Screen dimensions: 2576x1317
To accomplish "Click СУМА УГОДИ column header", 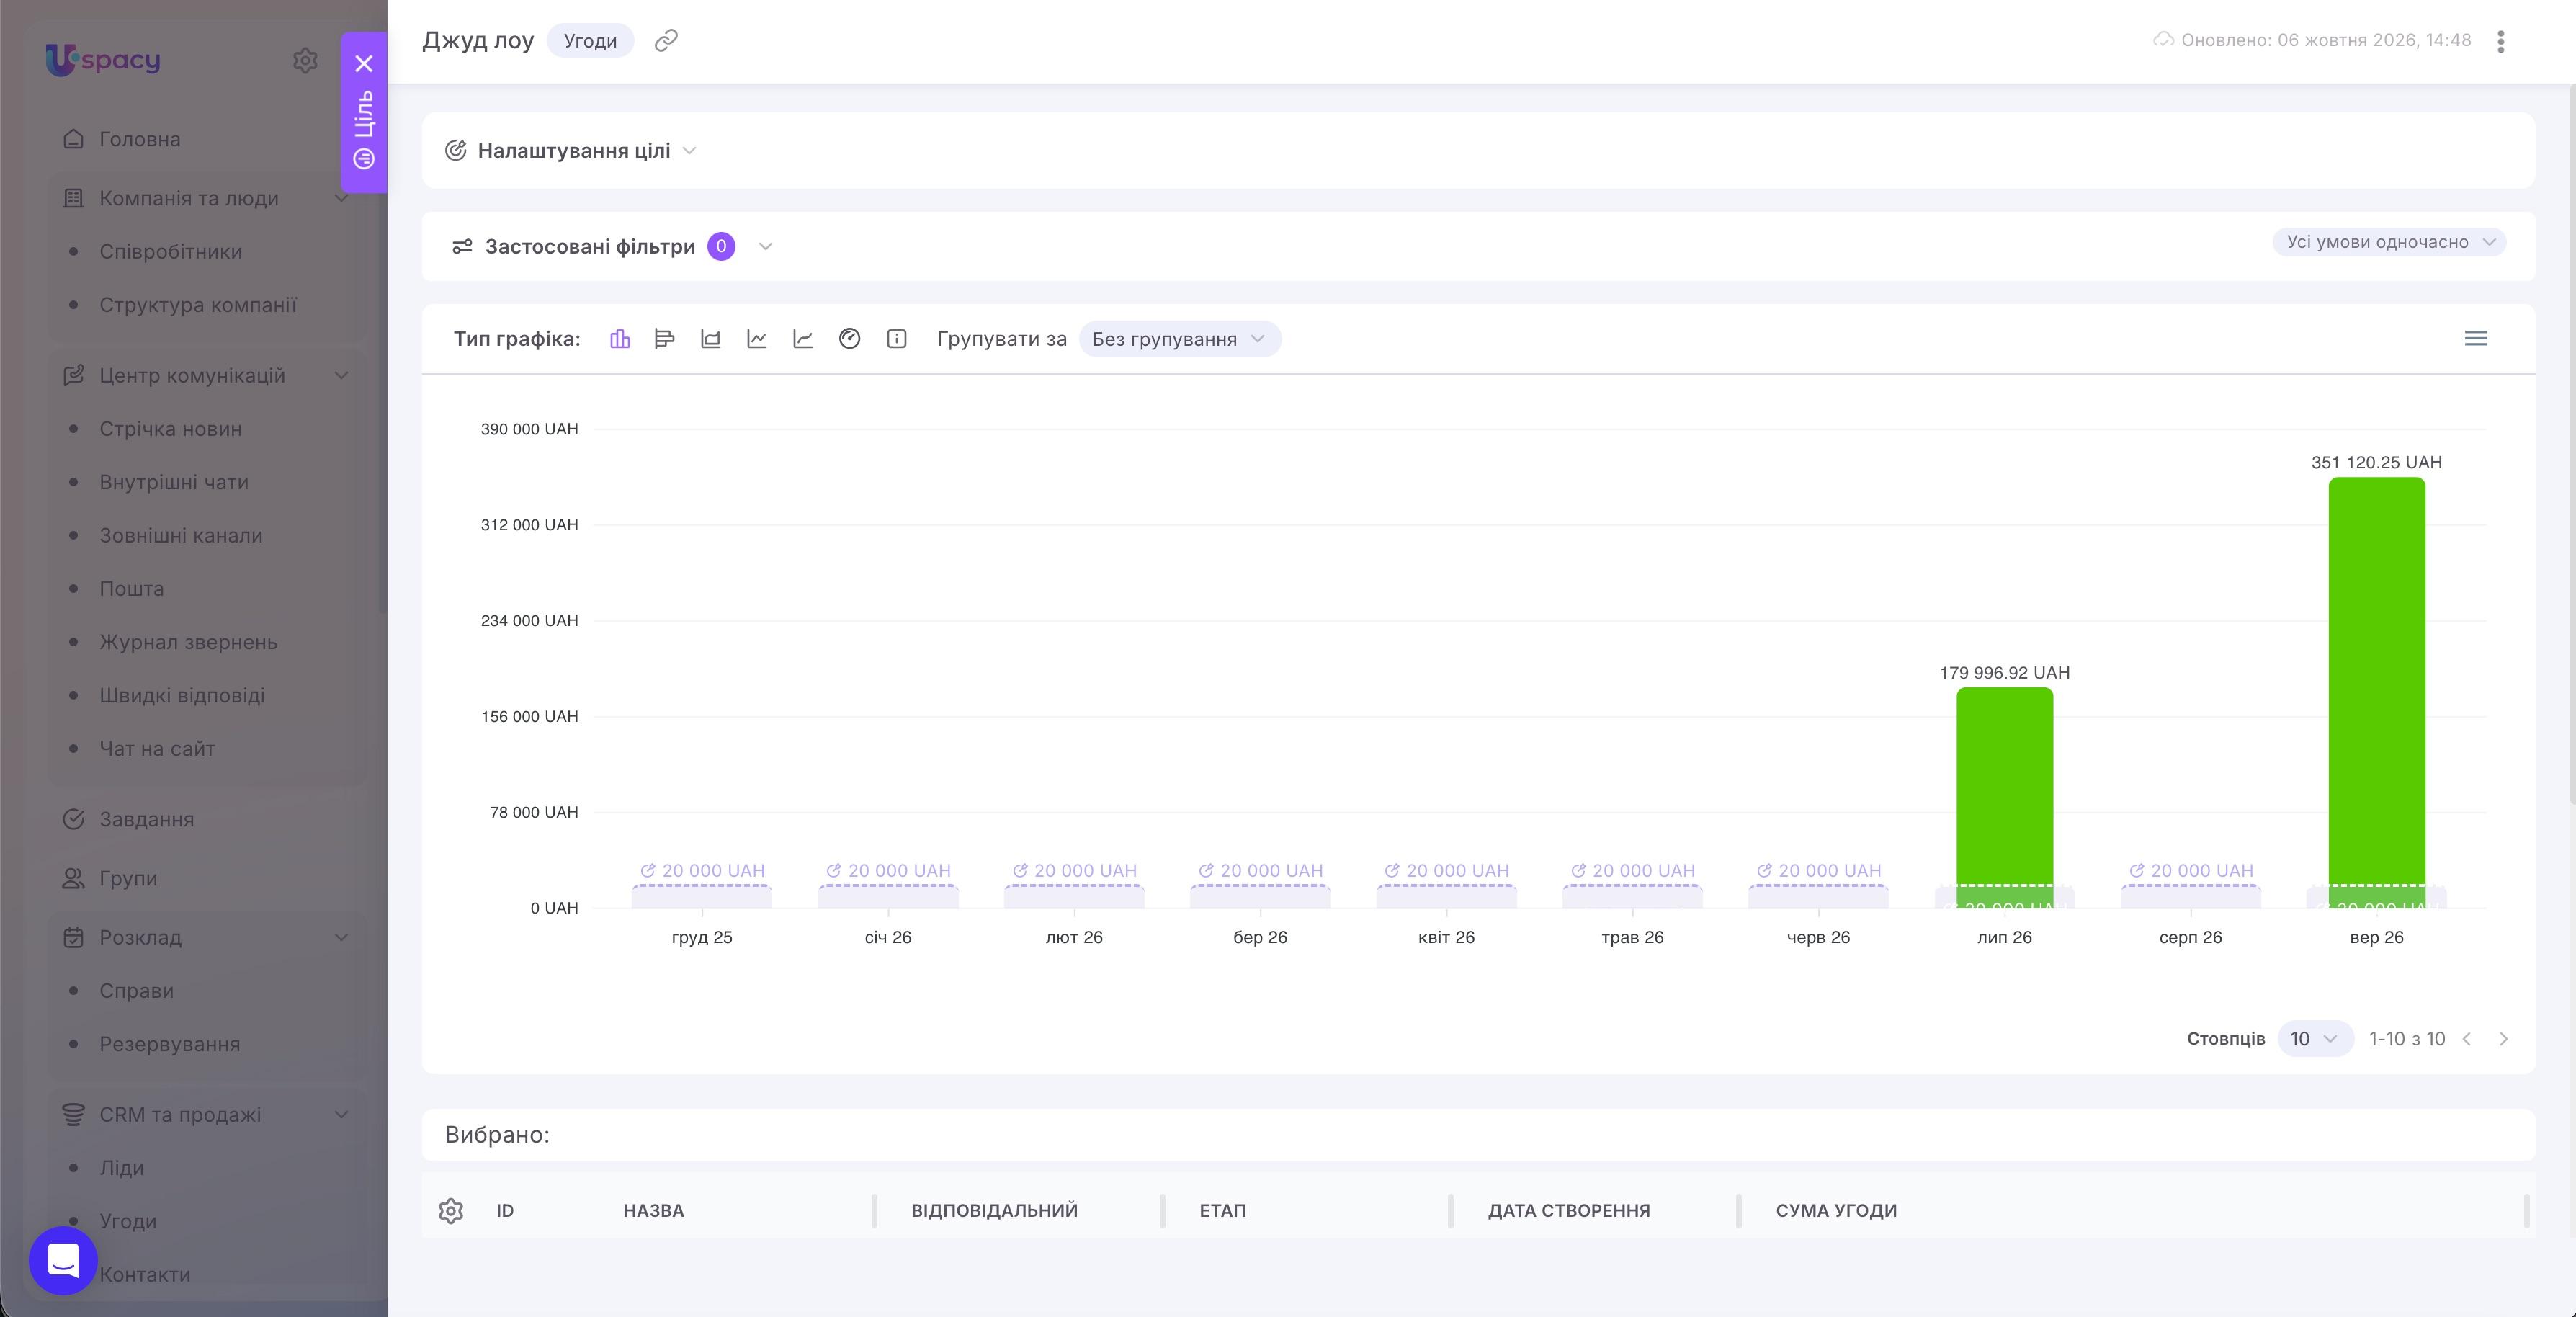I will (1836, 1210).
